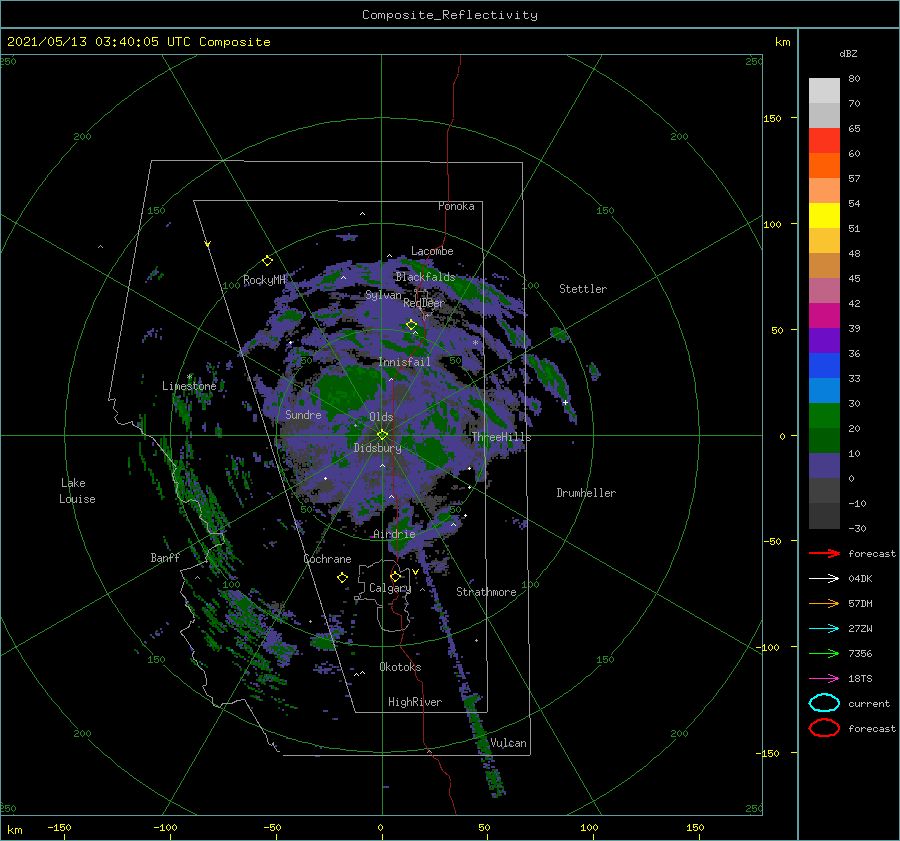Click the RedDeer city label
Viewport: 900px width, 841px height.
coord(424,303)
